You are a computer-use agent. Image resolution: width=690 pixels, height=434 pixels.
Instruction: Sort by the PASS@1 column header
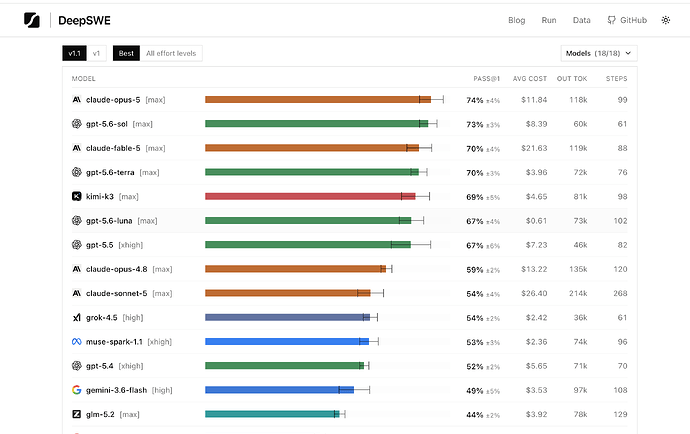coord(486,79)
